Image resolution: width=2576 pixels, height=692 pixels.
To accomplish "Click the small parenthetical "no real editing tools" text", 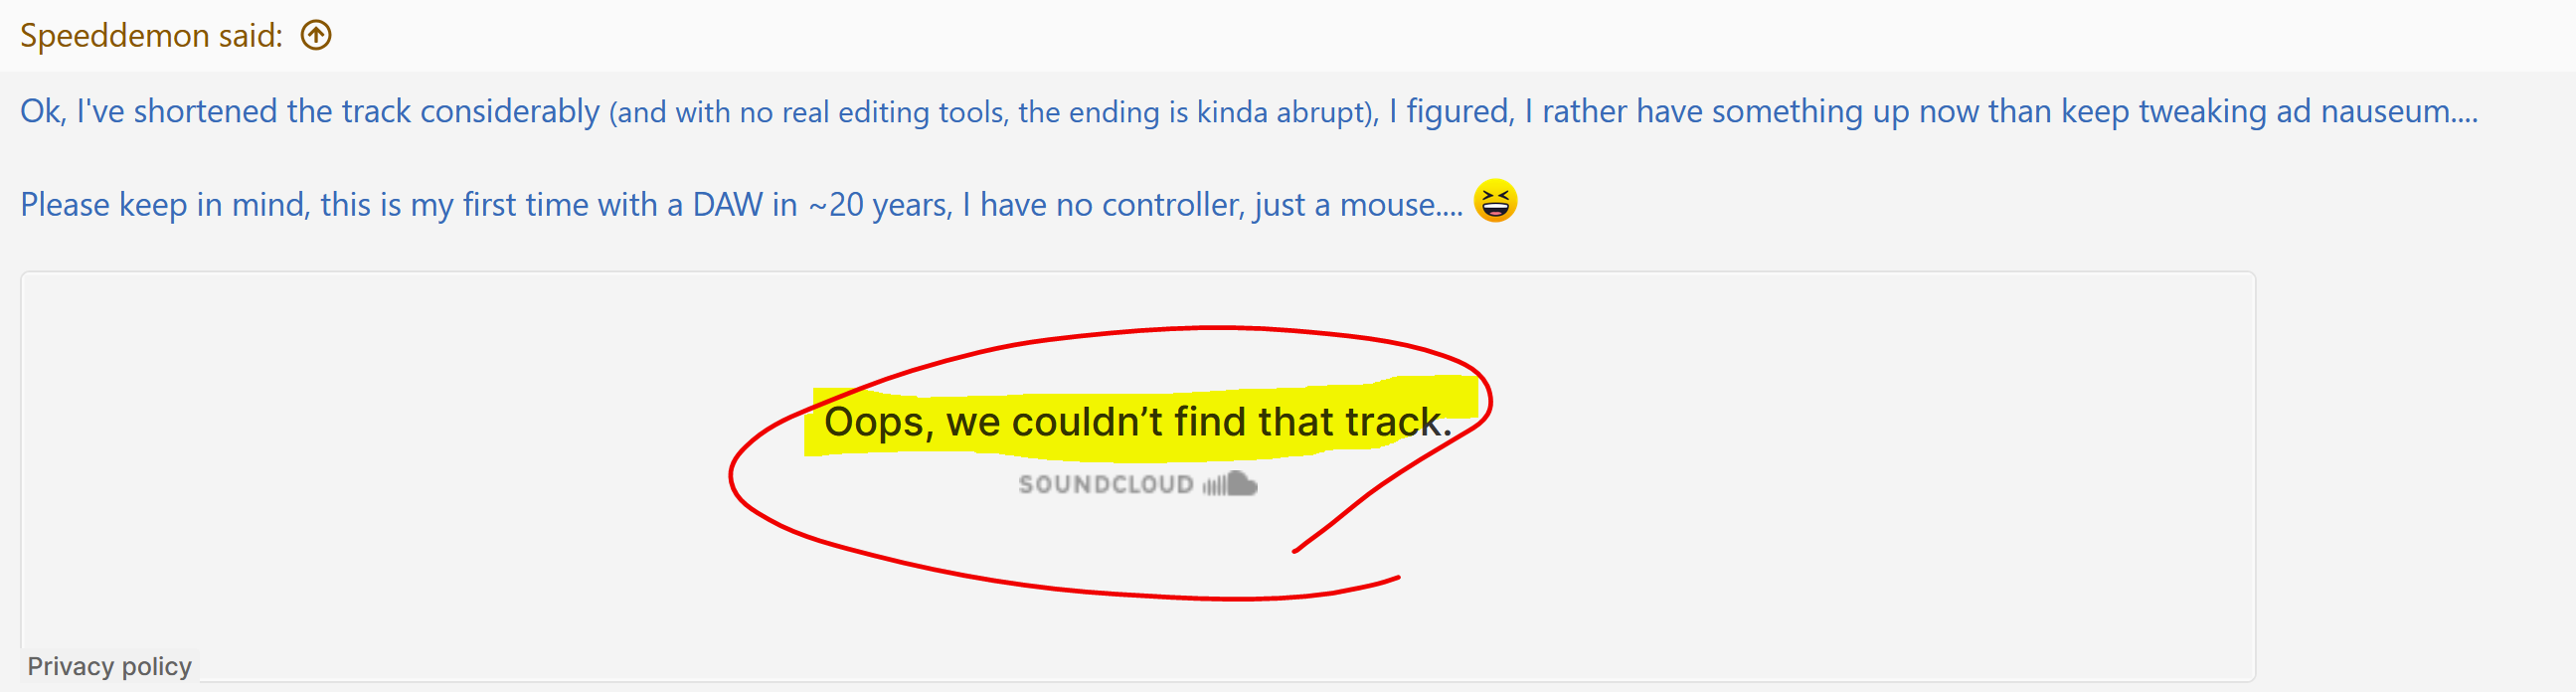I will click(871, 112).
